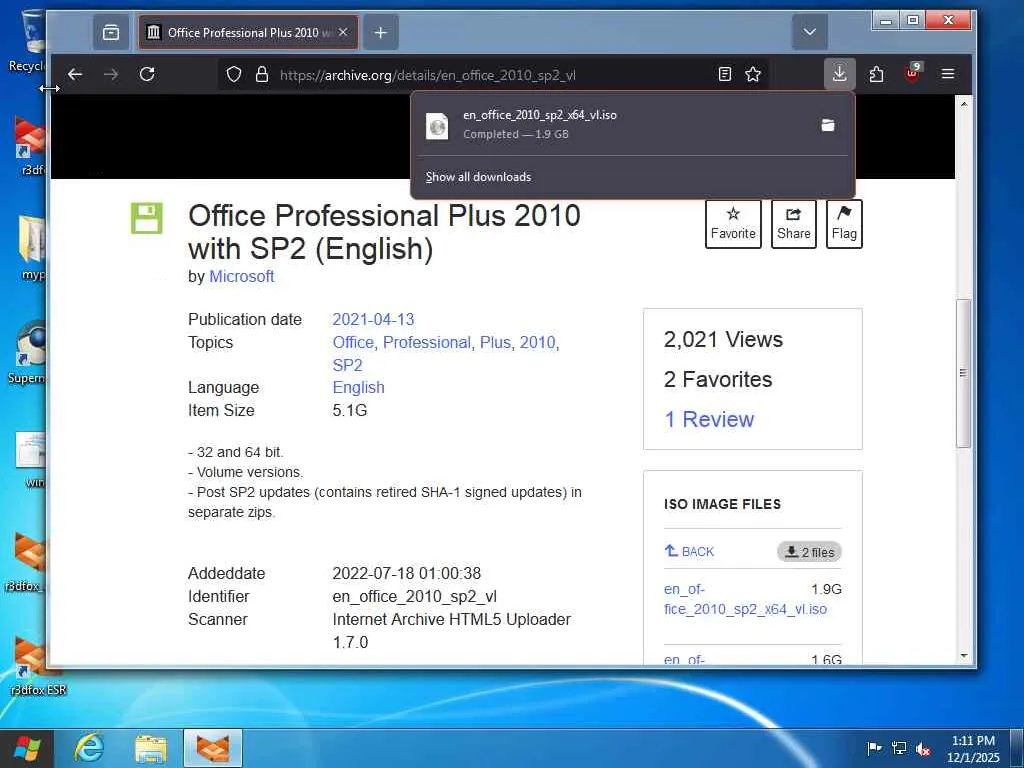Open the SP2 topic link
This screenshot has height=768, width=1024.
point(347,365)
